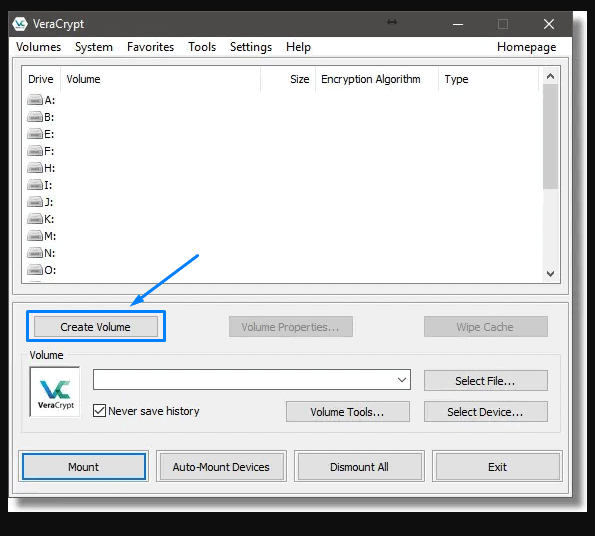The image size is (595, 536).
Task: Select drive H: icon in list
Action: 35,168
